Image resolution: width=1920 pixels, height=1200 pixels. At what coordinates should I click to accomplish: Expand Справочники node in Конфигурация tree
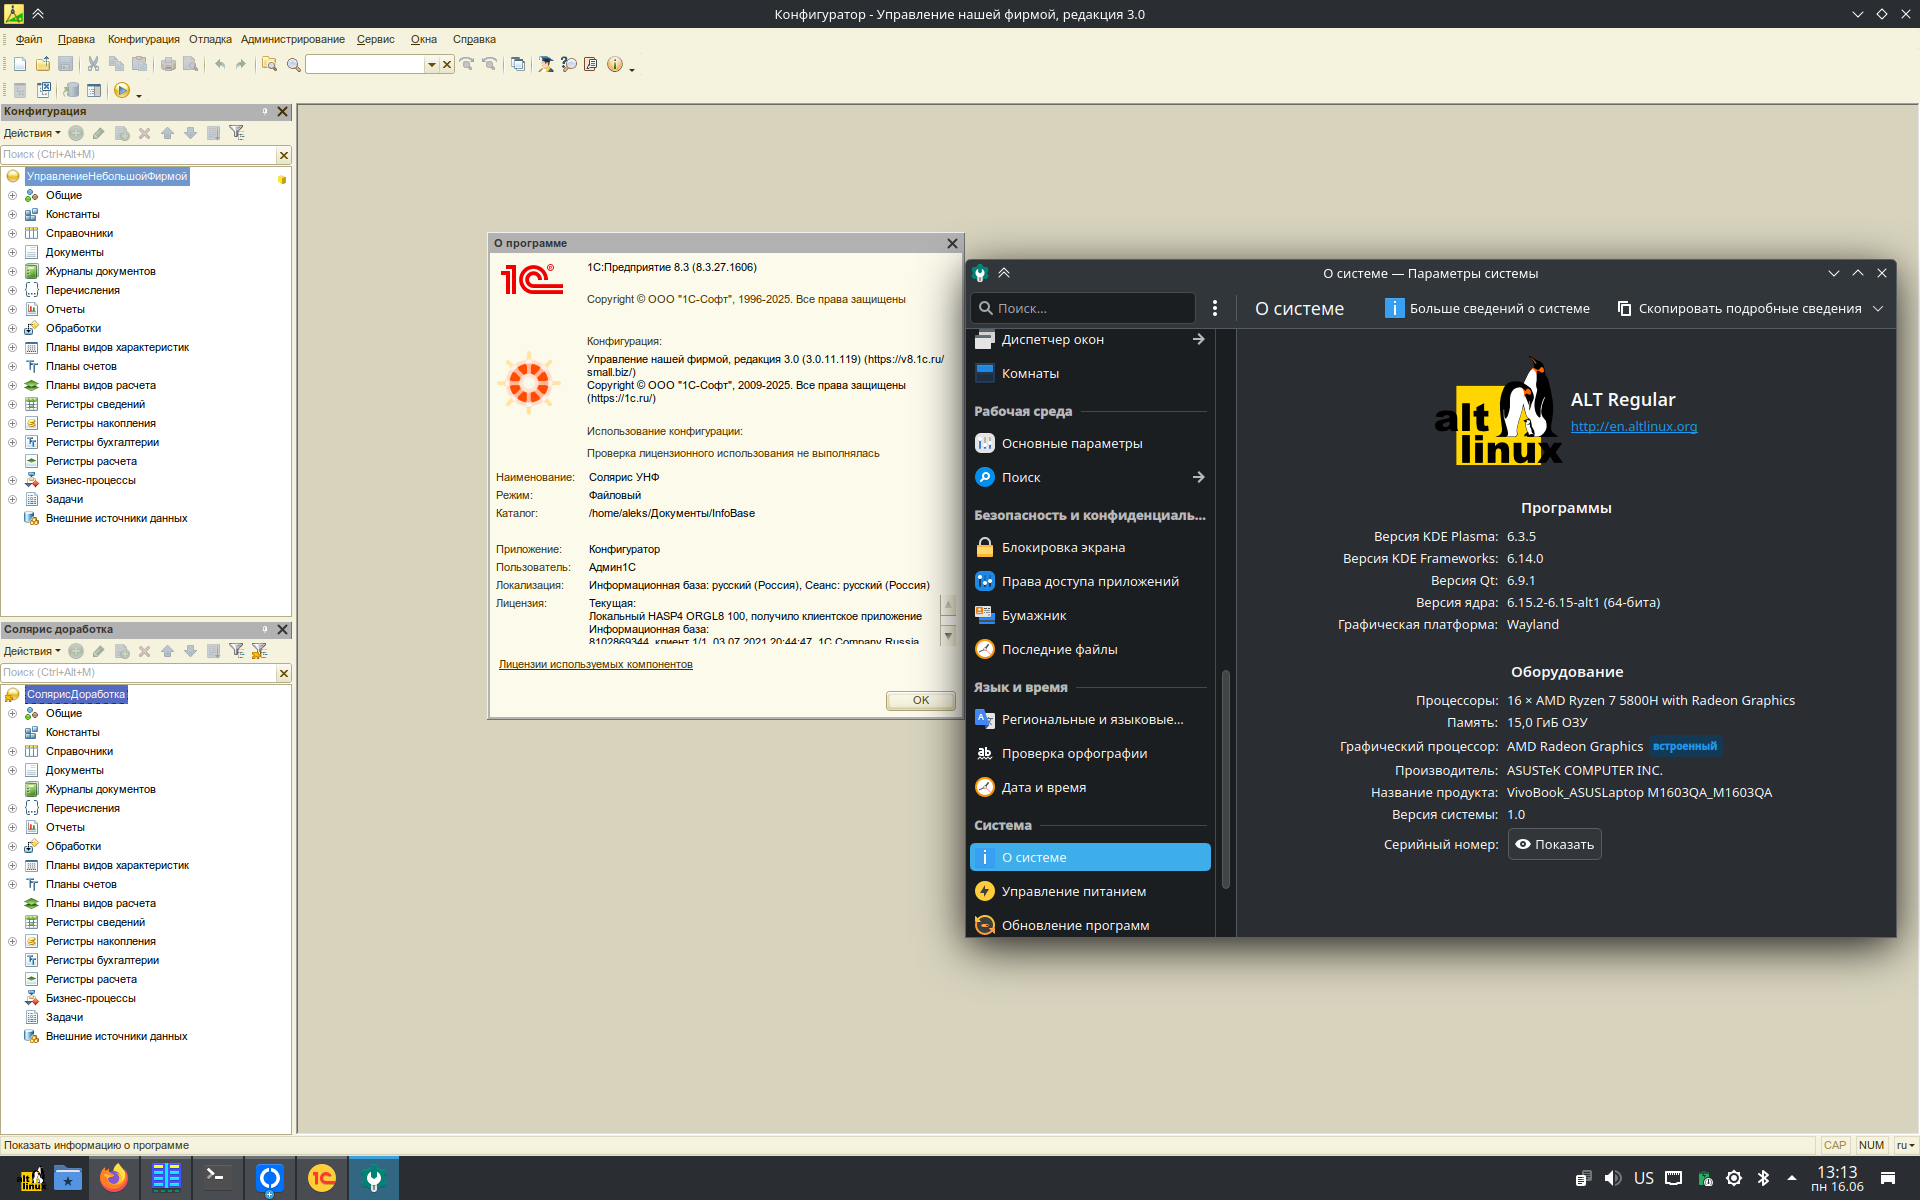(12, 233)
